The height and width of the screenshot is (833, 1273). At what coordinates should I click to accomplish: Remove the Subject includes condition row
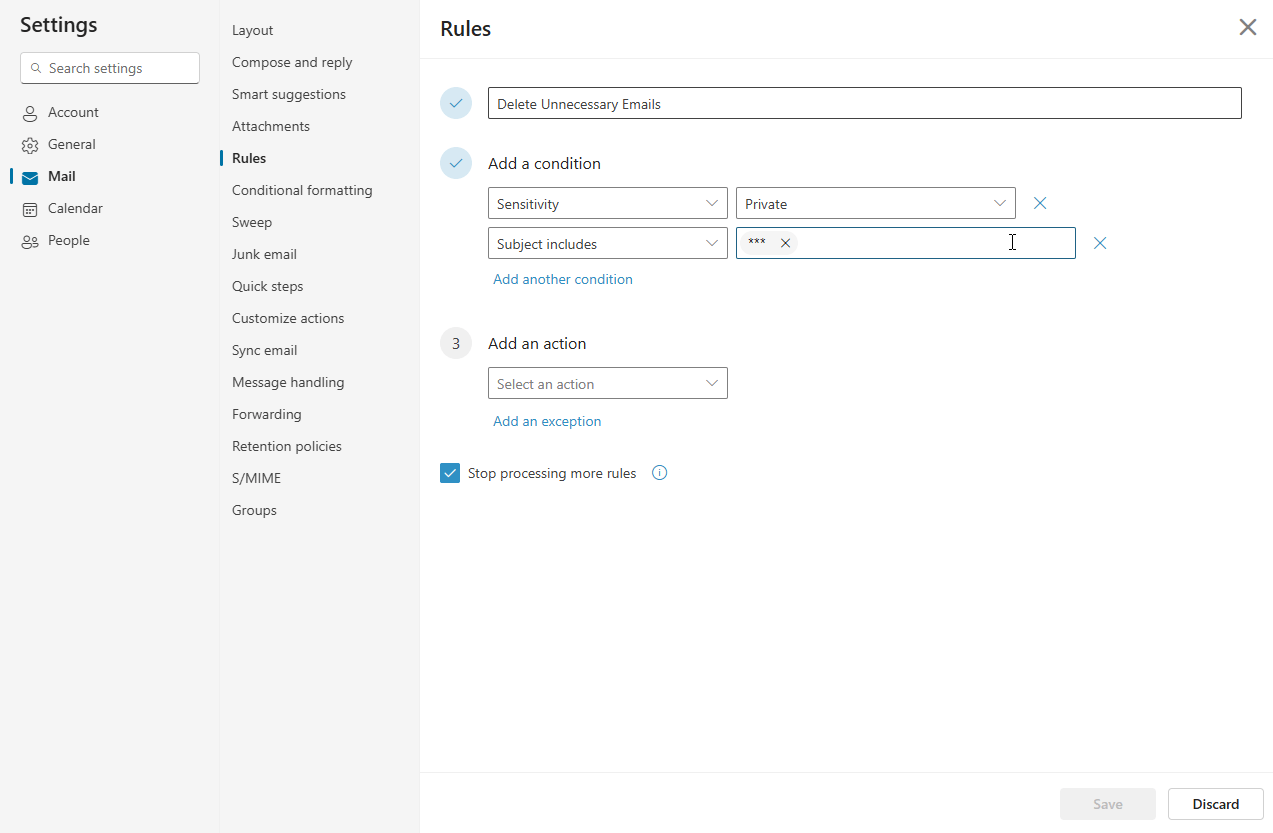coord(1100,243)
